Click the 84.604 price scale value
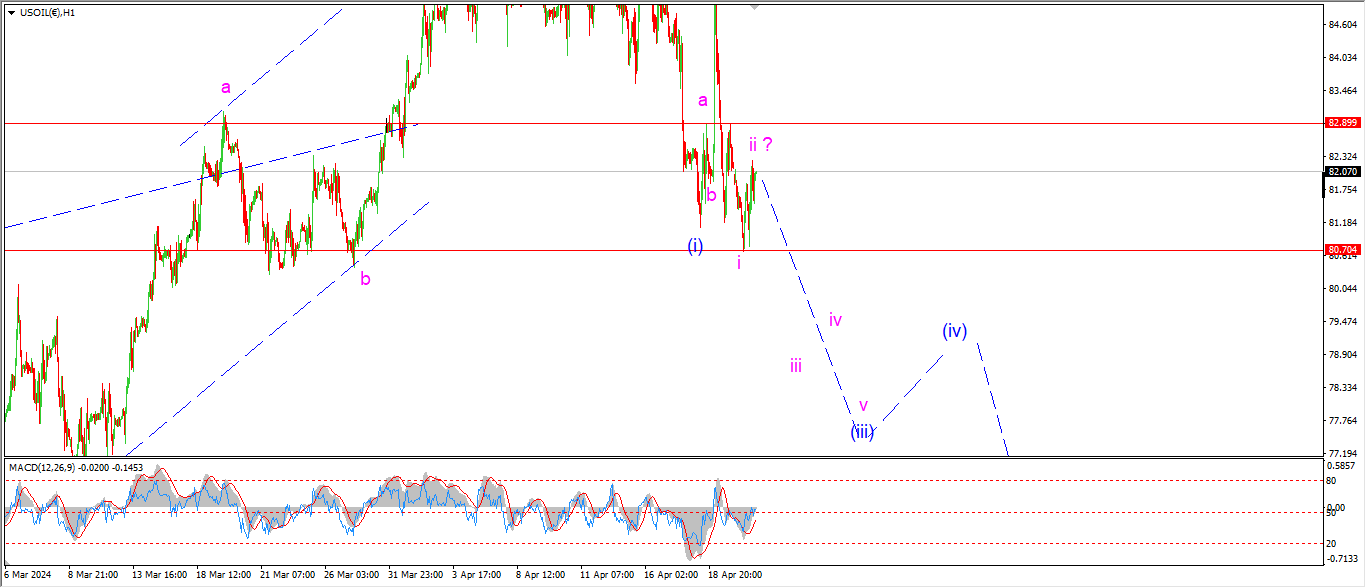Screen dimensions: 1366x588 (1343, 24)
